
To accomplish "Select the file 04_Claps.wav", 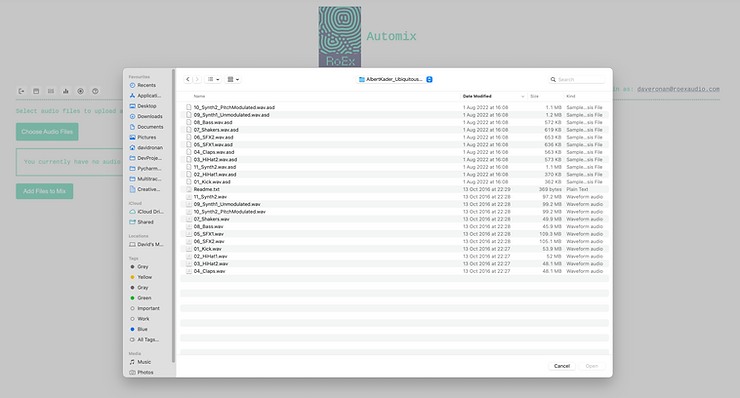I will click(x=394, y=271).
